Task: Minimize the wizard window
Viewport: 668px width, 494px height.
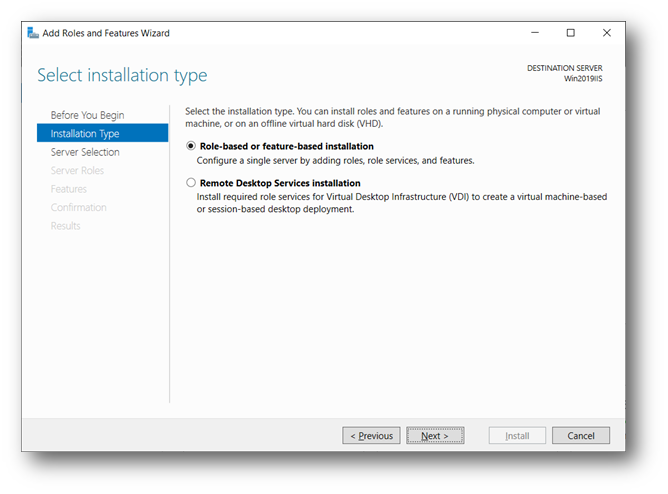Action: (535, 33)
